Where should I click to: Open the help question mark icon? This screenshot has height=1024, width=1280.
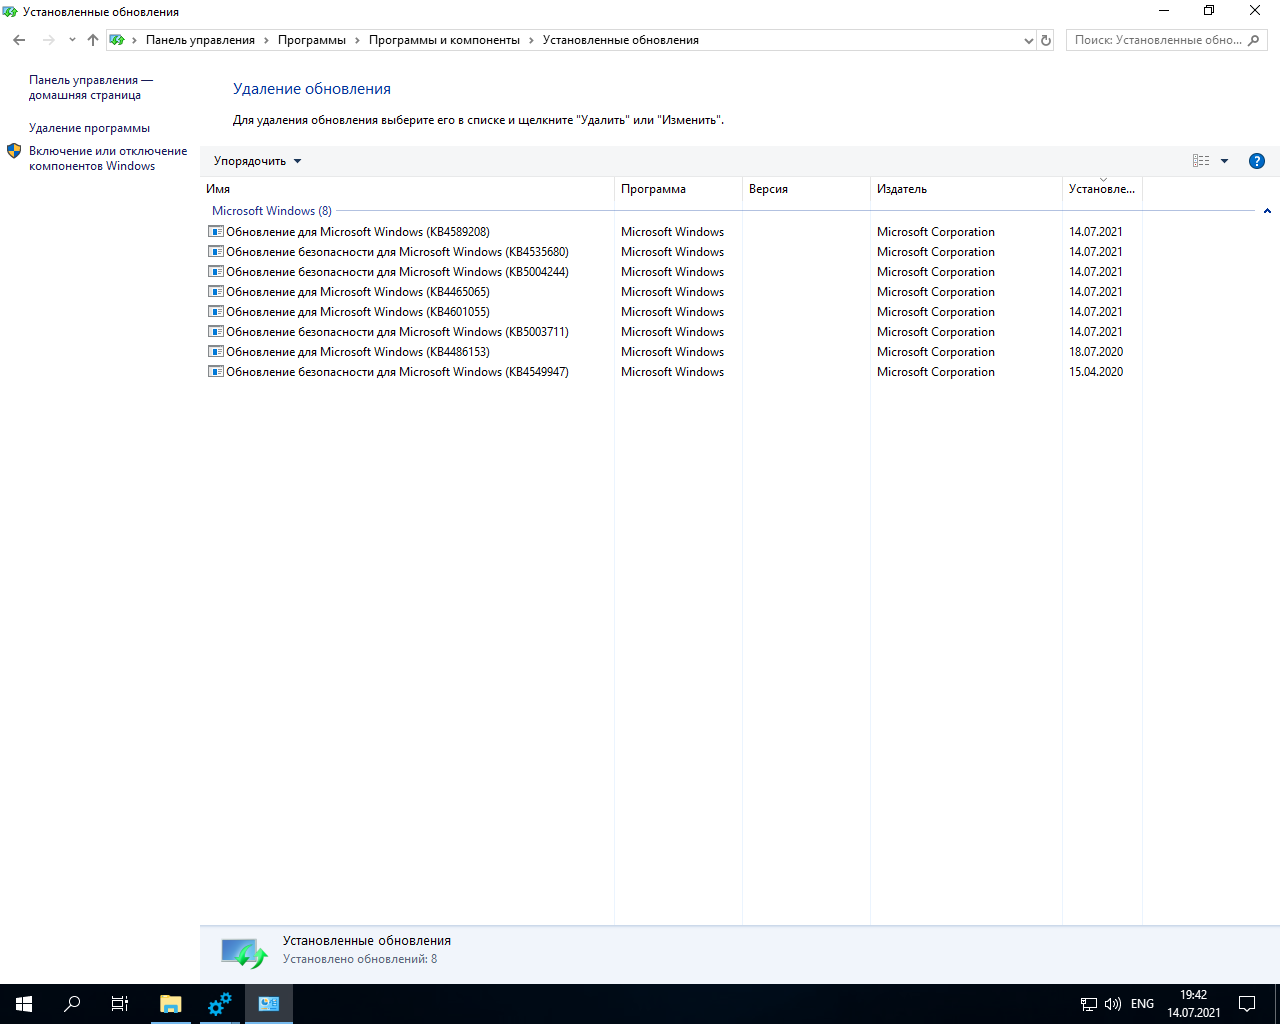point(1257,161)
